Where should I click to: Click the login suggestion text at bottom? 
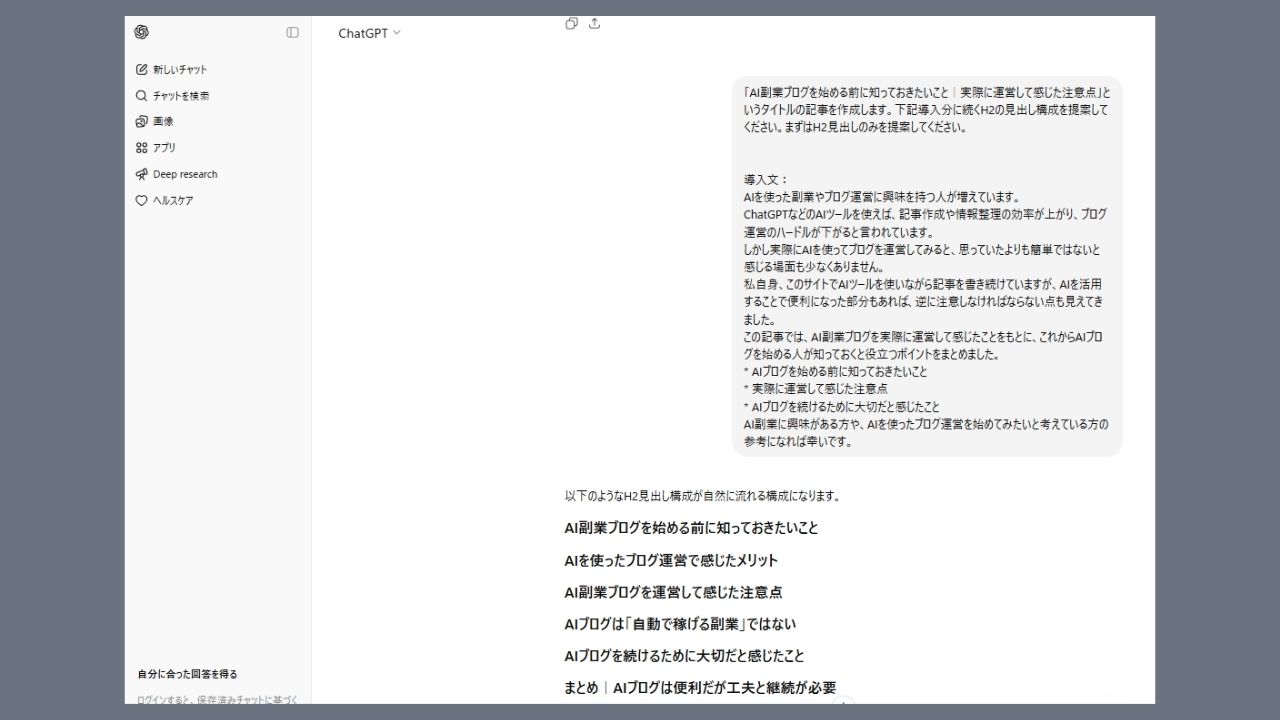[213, 700]
